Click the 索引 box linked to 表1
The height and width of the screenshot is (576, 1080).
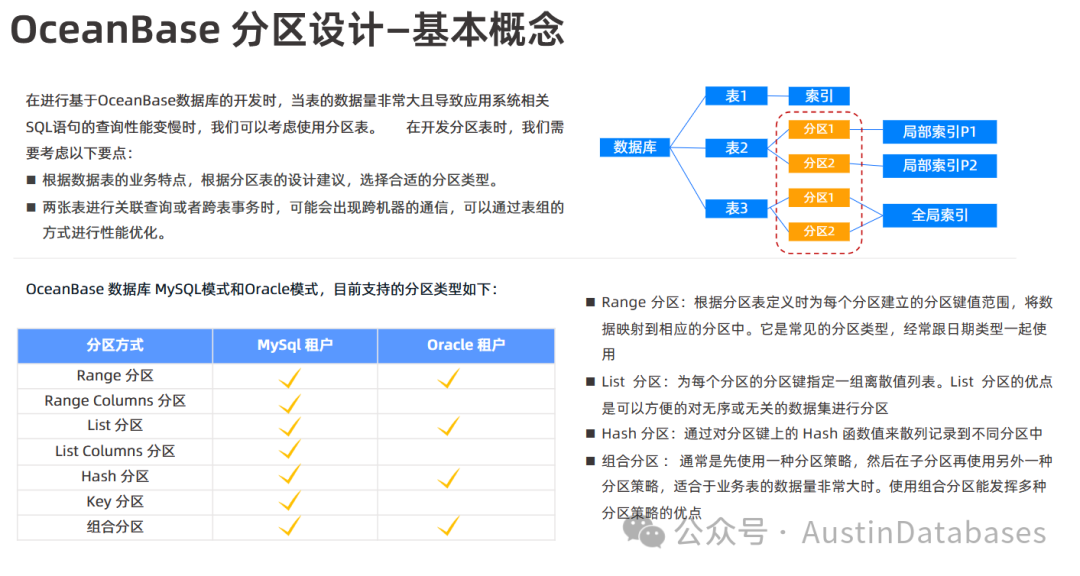tap(819, 96)
